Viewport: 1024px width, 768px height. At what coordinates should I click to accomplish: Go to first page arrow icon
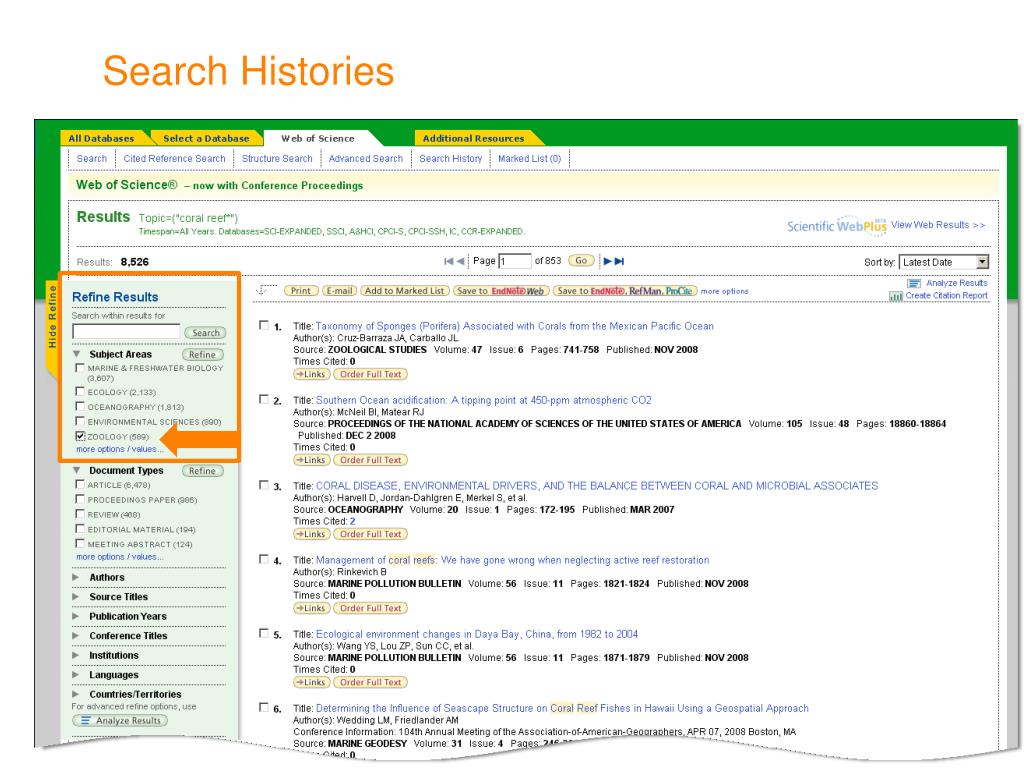click(x=449, y=261)
